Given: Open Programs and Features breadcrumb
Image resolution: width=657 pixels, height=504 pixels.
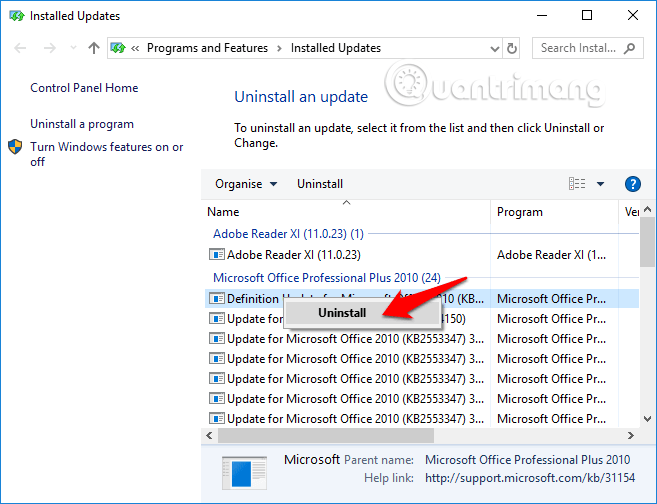Looking at the screenshot, I should 207,48.
